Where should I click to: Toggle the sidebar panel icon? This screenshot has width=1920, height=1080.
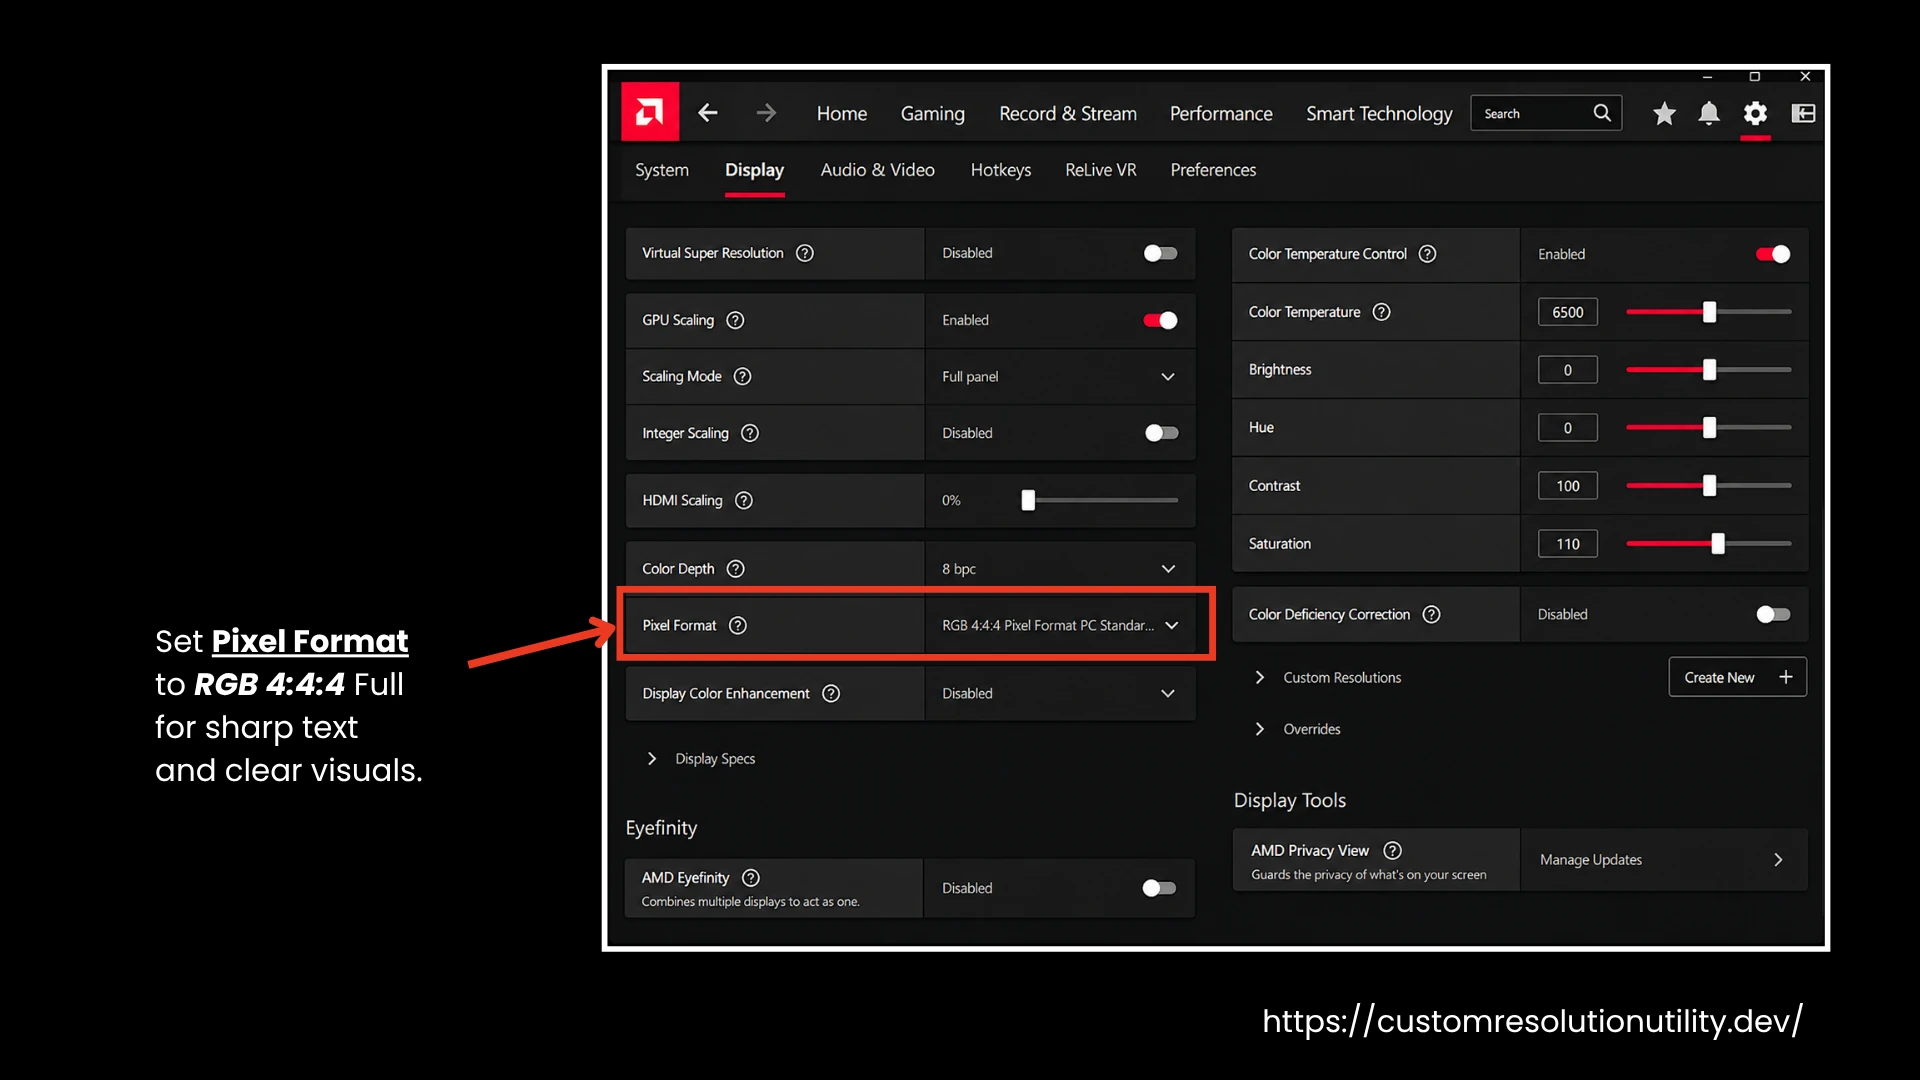(1803, 114)
